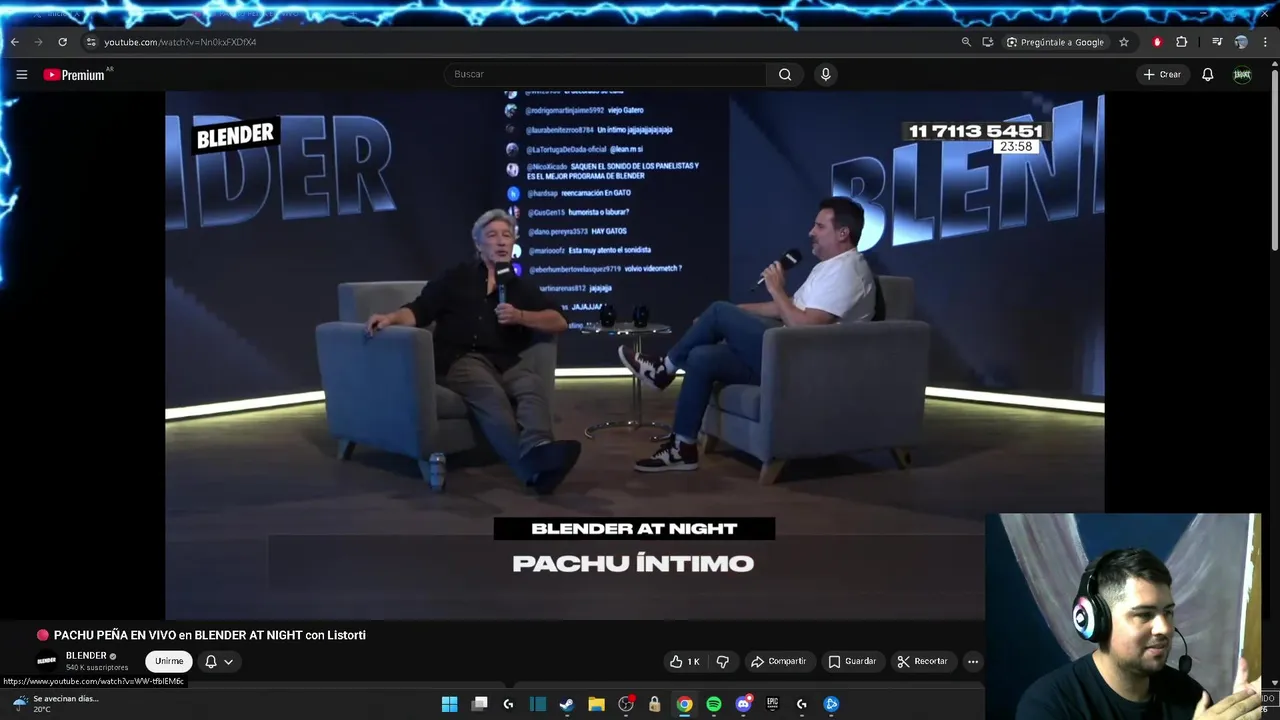Open Spotify from the taskbar
The image size is (1280, 720).
pyautogui.click(x=714, y=704)
